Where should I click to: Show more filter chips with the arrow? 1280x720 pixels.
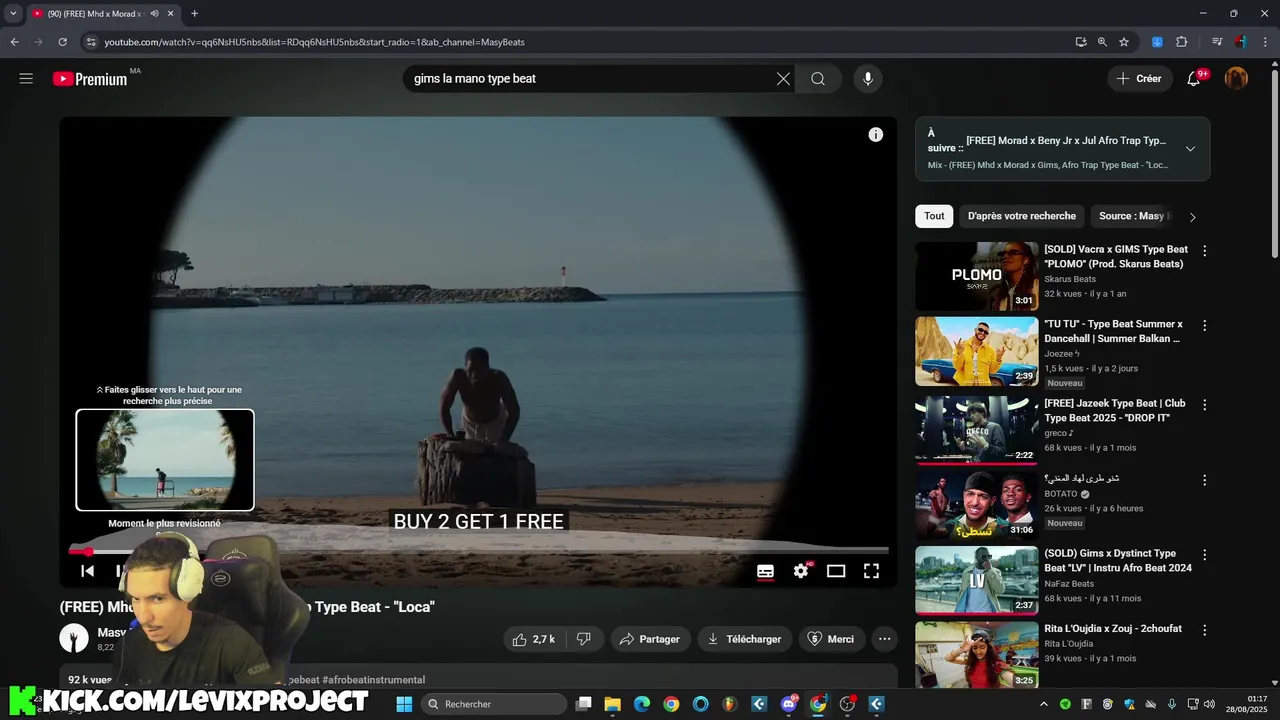pos(1192,217)
